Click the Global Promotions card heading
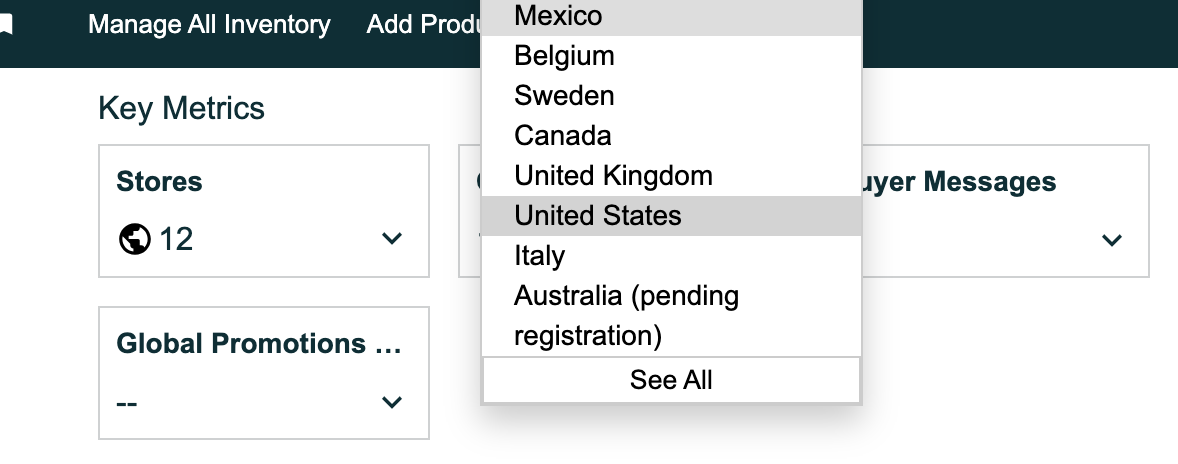Screen dimensions: 1178x464 [259, 343]
